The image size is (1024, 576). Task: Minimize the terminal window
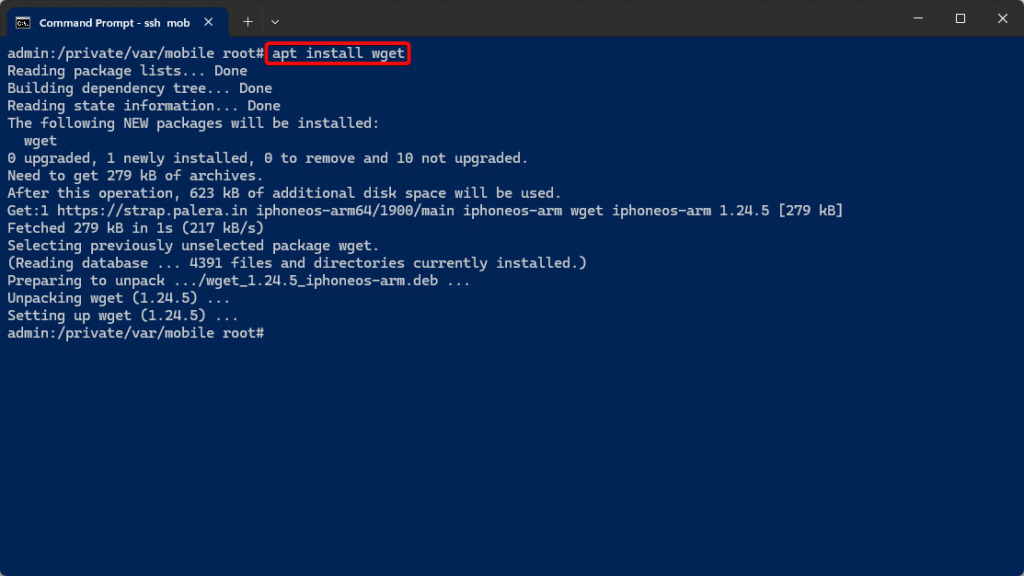[918, 18]
